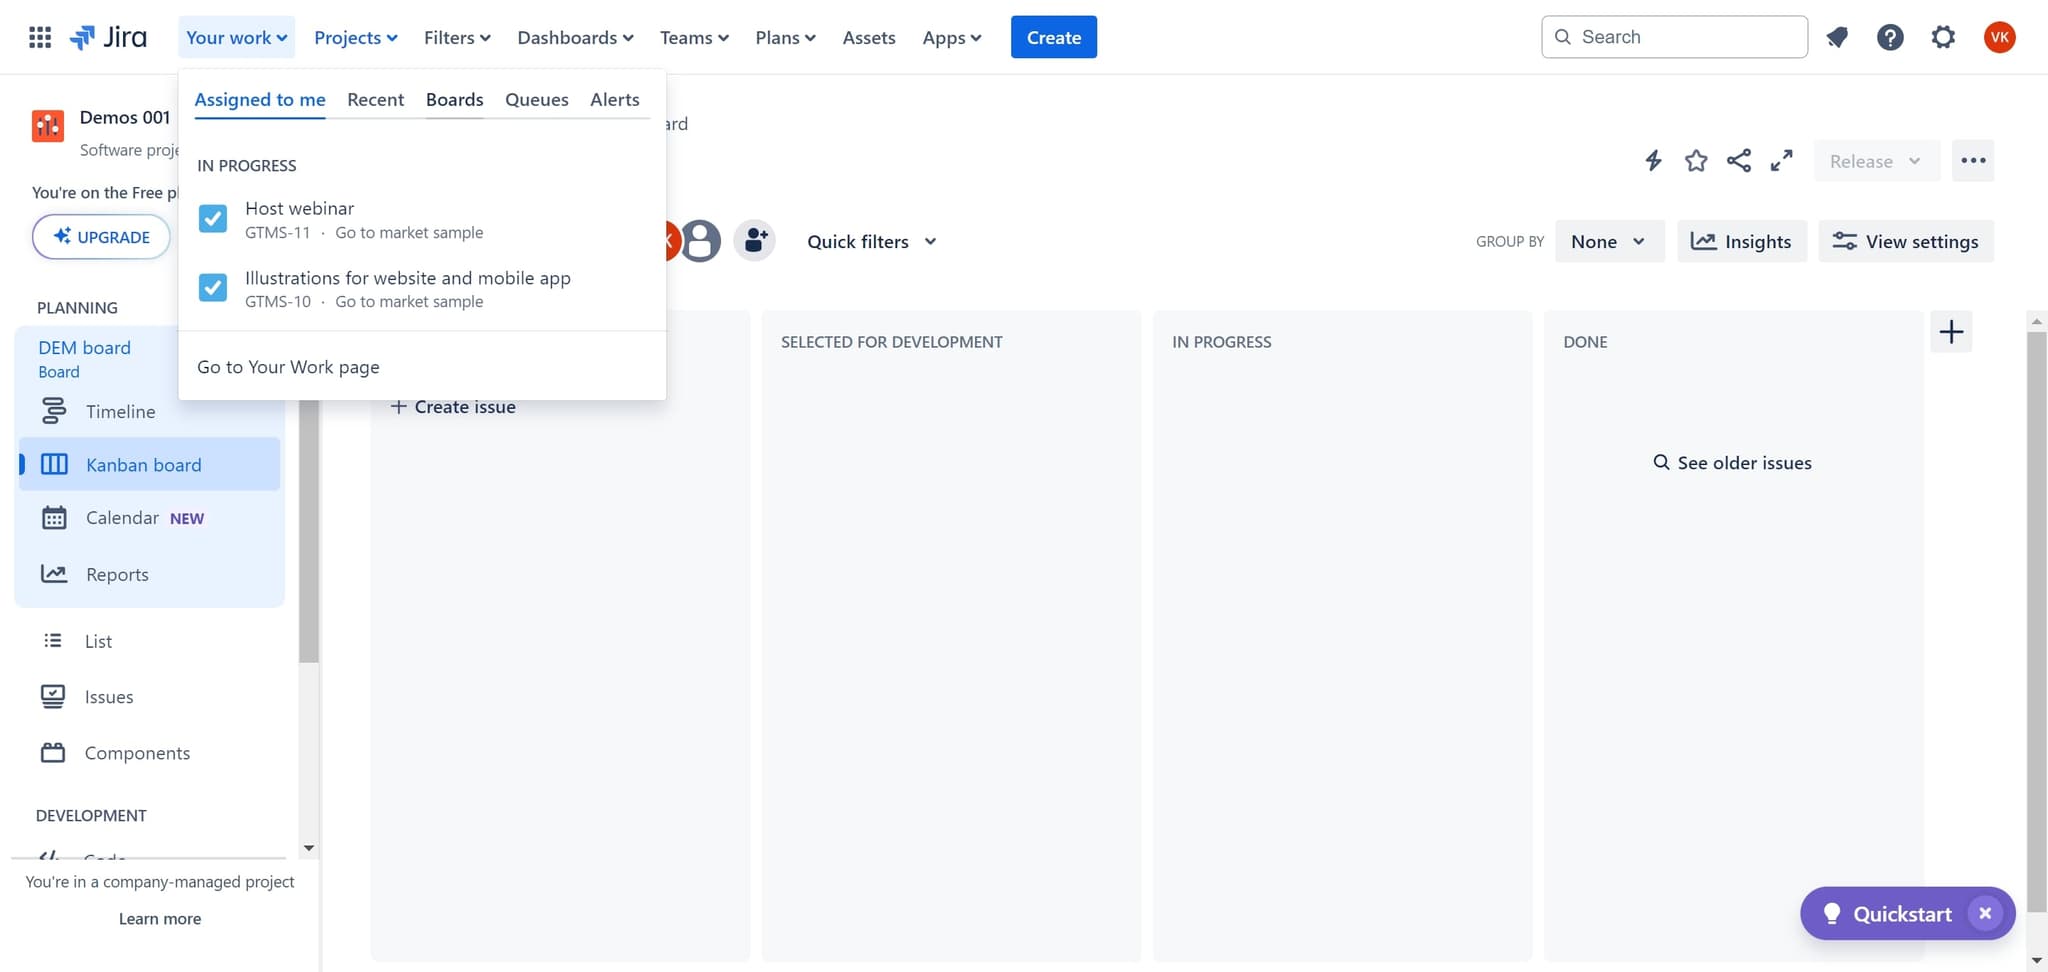Select Timeline in the Planning sidebar

click(x=119, y=411)
